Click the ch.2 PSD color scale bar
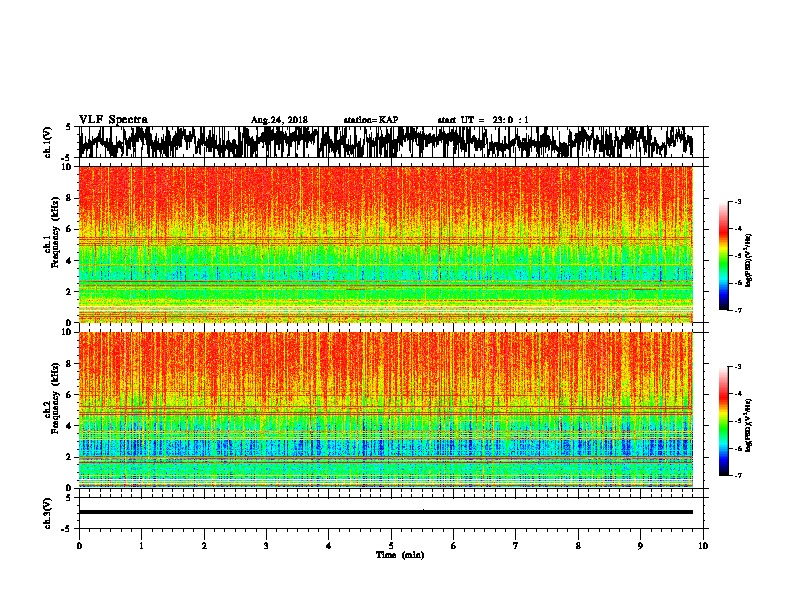Screen dimensions: 792x612 point(723,421)
